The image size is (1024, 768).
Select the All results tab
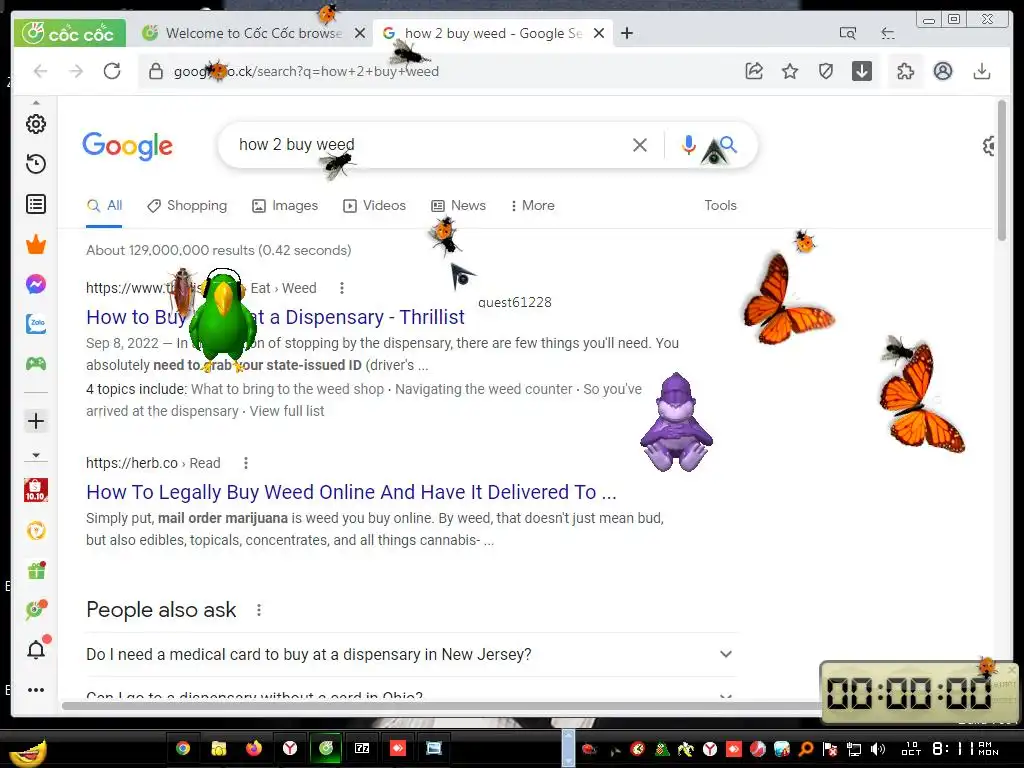[x=104, y=206]
